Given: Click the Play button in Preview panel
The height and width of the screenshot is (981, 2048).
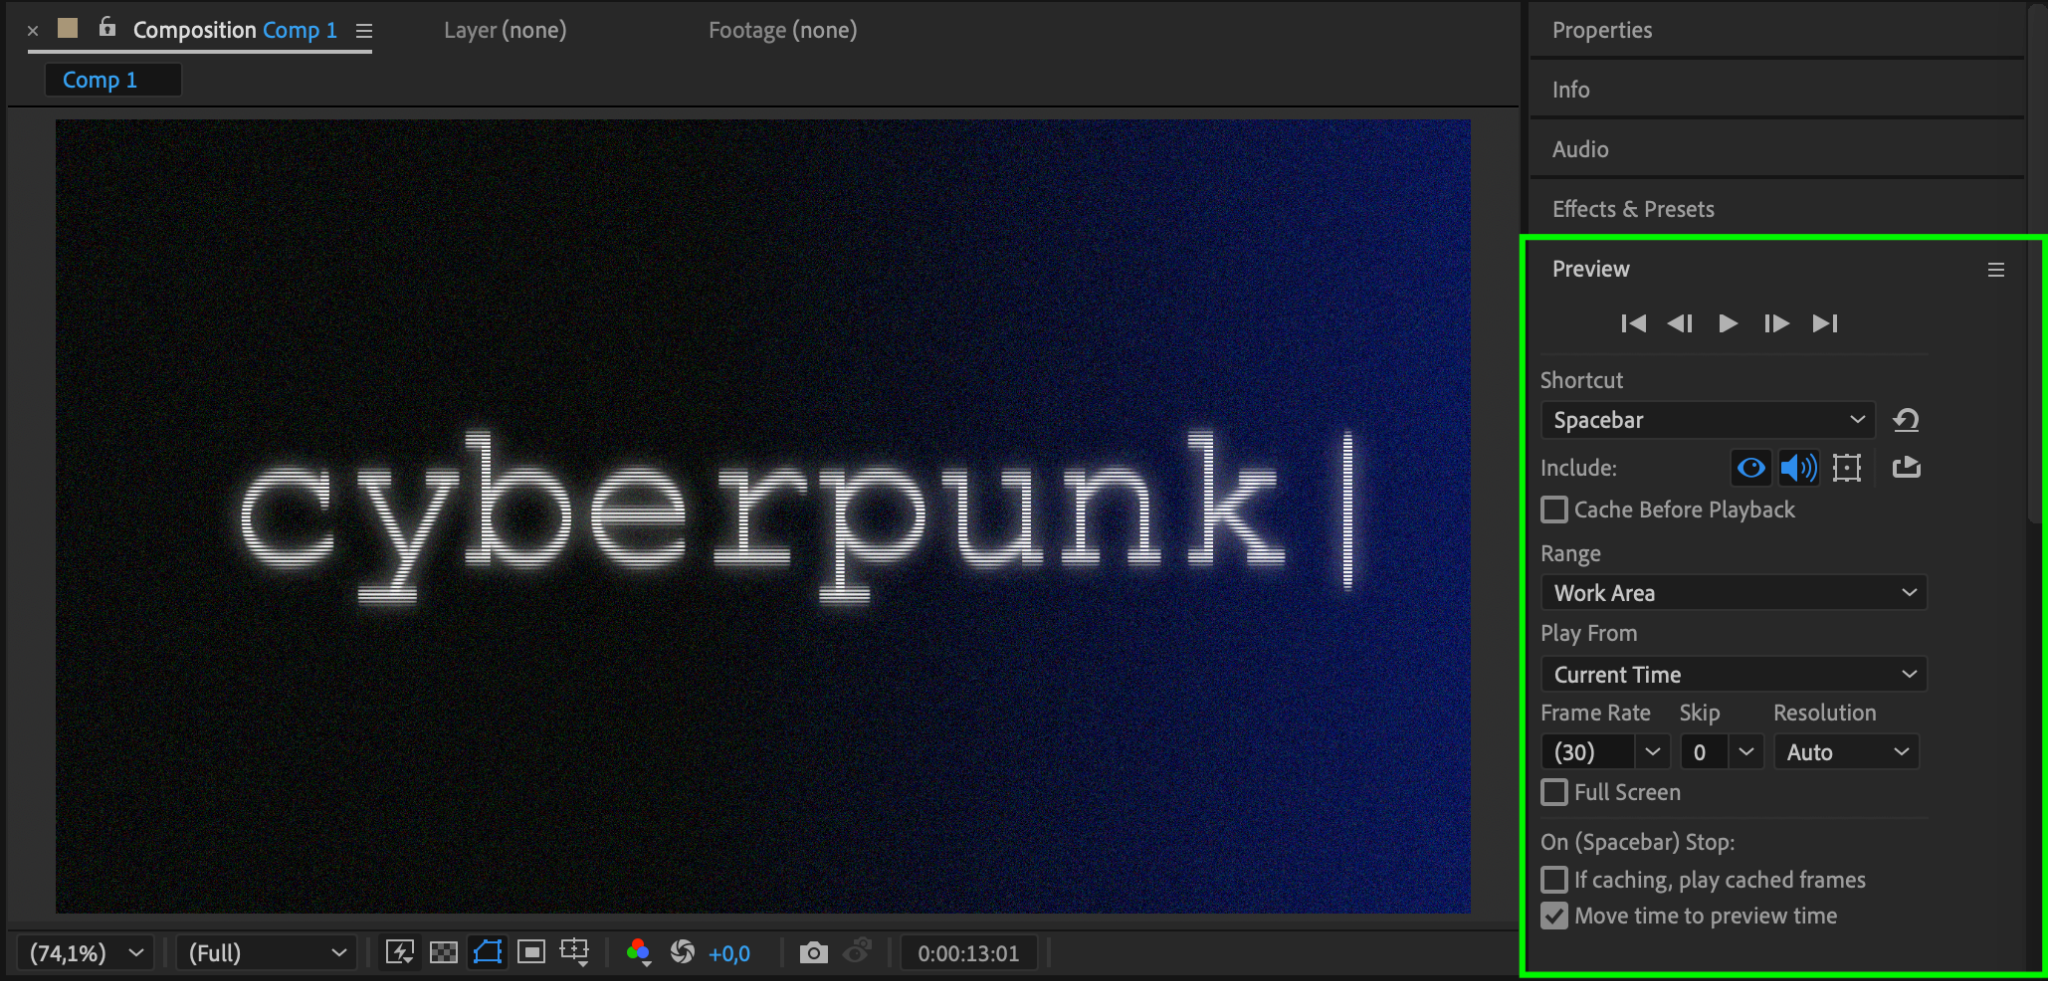Looking at the screenshot, I should [x=1727, y=323].
